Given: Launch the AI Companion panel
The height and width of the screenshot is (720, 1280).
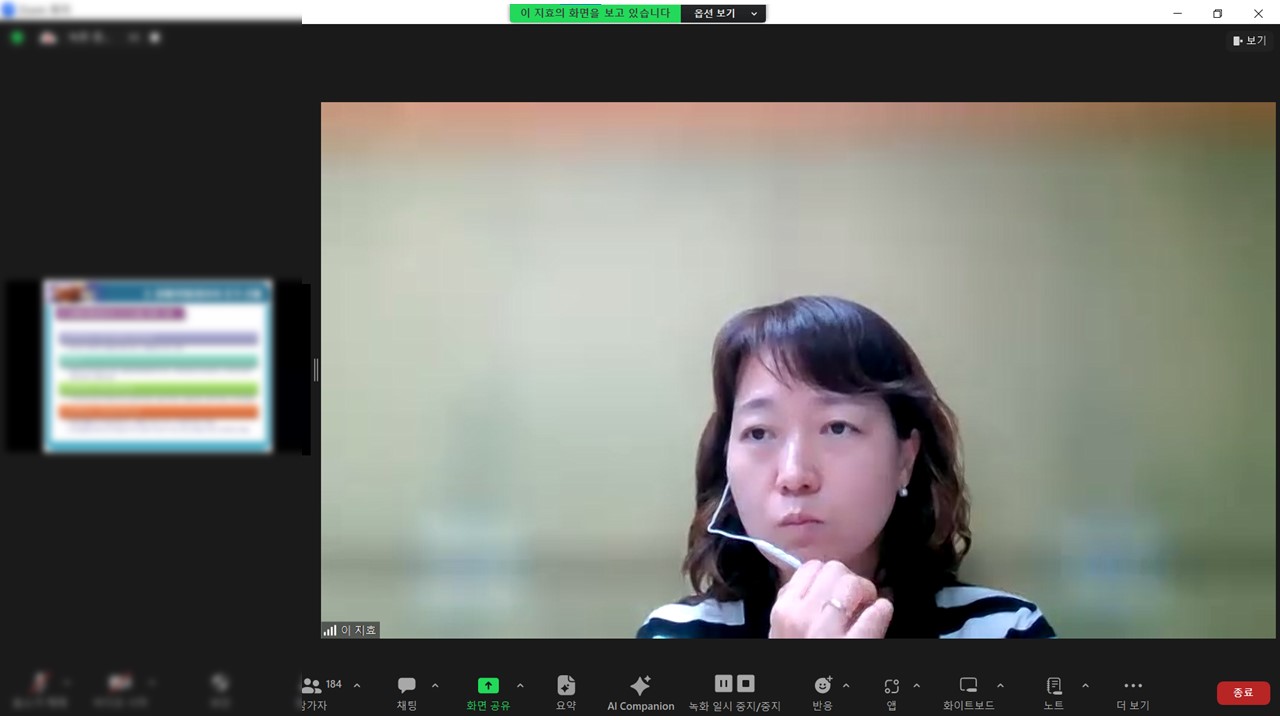Looking at the screenshot, I should point(641,693).
